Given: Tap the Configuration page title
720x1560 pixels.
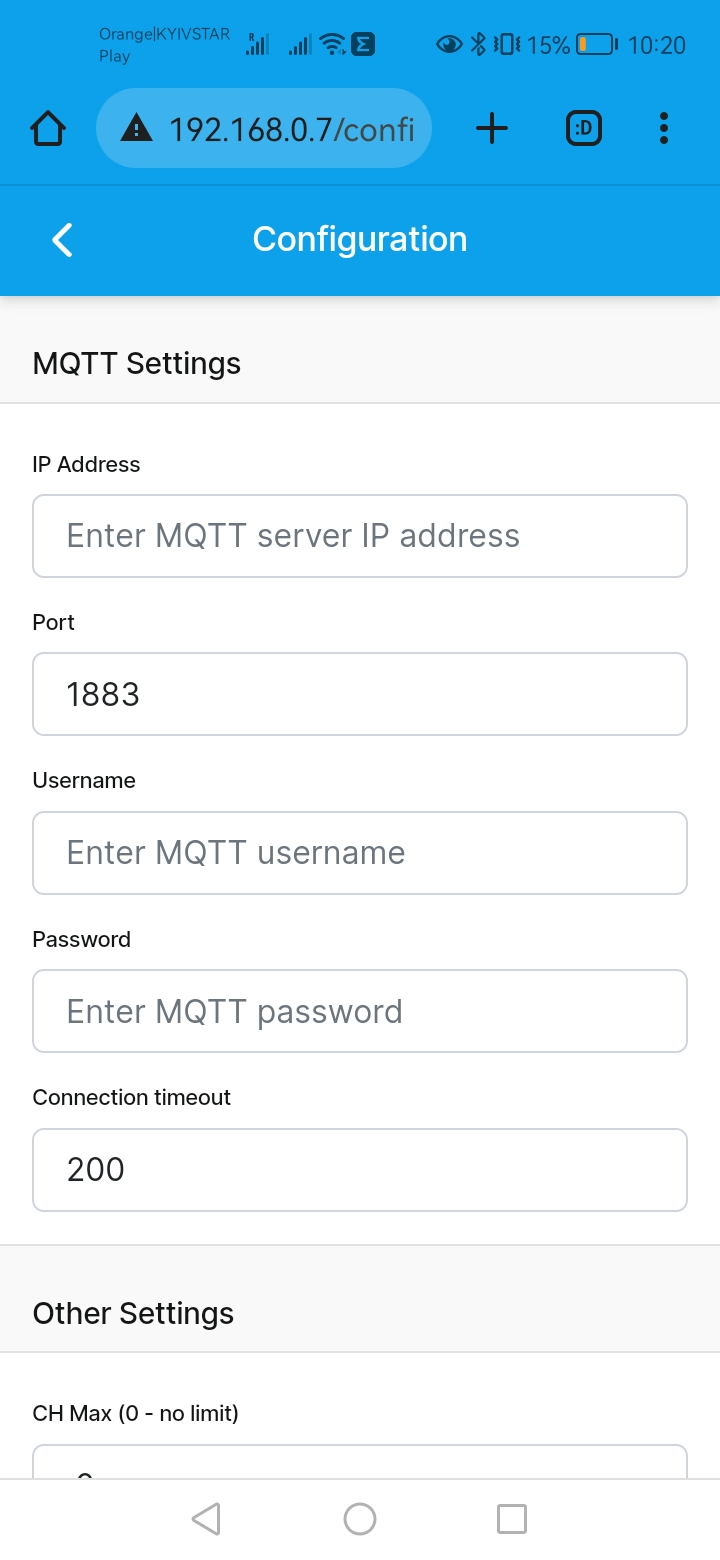Looking at the screenshot, I should [x=360, y=240].
